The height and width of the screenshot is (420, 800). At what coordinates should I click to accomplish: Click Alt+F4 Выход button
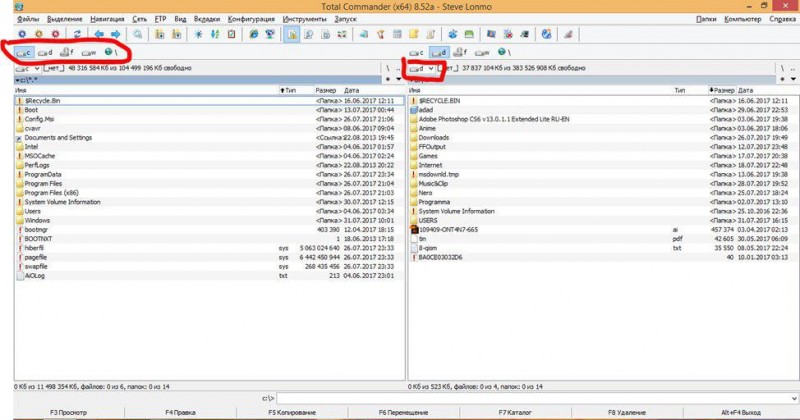click(x=741, y=412)
